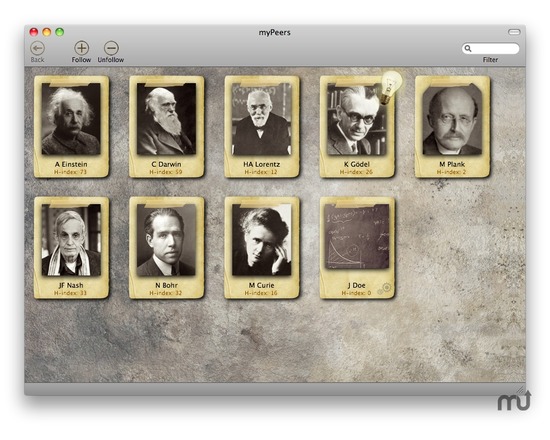This screenshot has height=440, width=550.
Task: Select the A Einstein portrait card
Action: (71, 127)
